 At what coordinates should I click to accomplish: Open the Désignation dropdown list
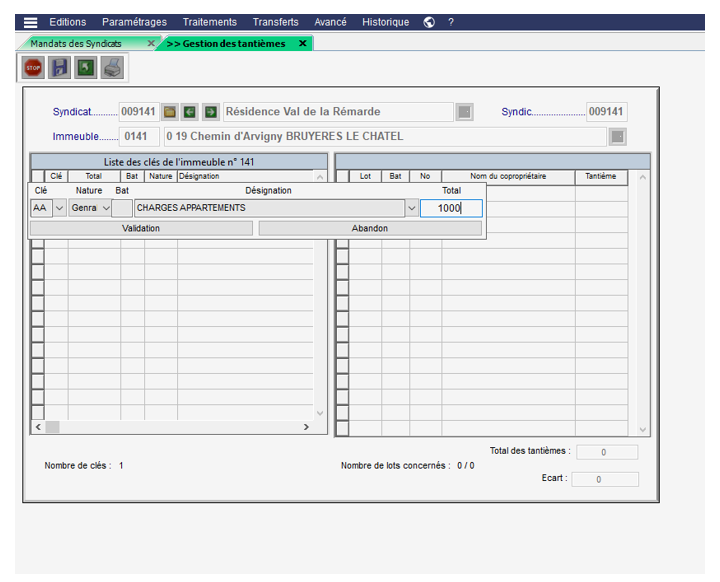coord(411,208)
